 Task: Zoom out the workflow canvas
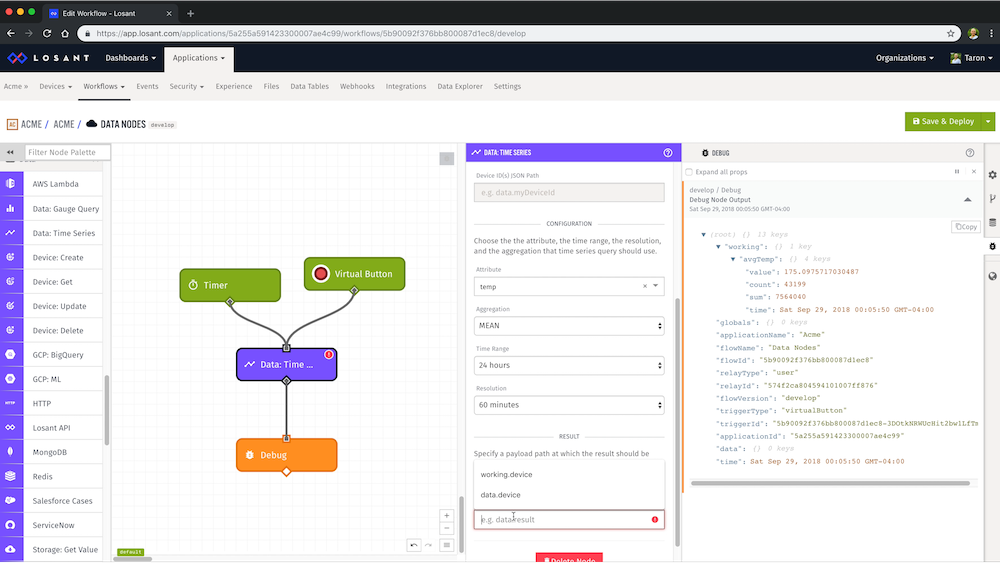(446, 528)
